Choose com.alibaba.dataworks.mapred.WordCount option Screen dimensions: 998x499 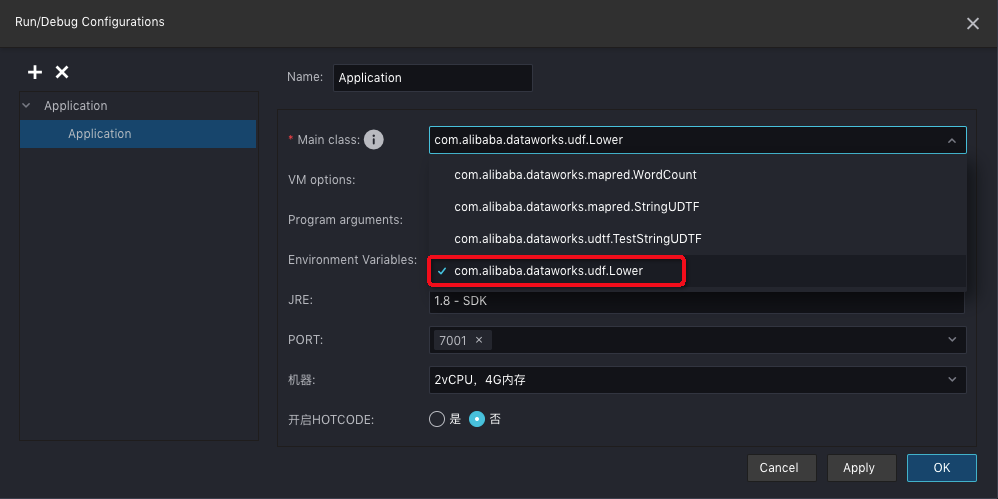pyautogui.click(x=575, y=175)
